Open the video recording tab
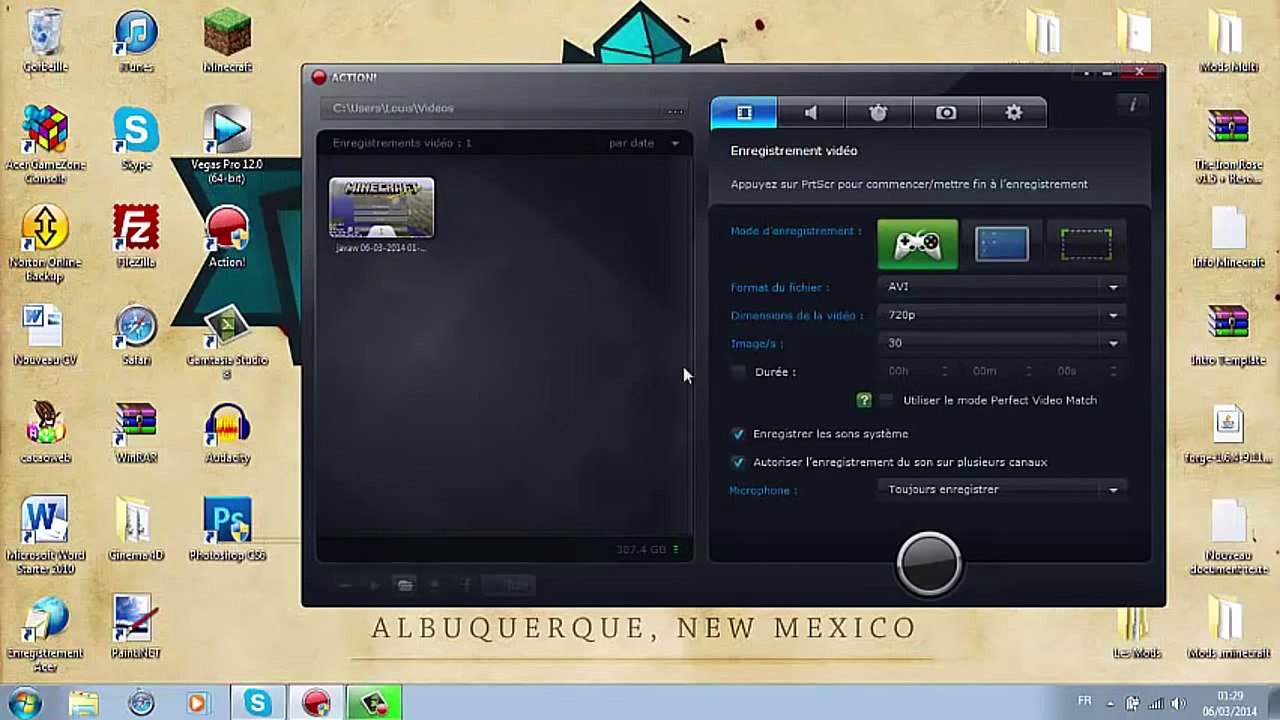Viewport: 1280px width, 720px height. [x=744, y=113]
